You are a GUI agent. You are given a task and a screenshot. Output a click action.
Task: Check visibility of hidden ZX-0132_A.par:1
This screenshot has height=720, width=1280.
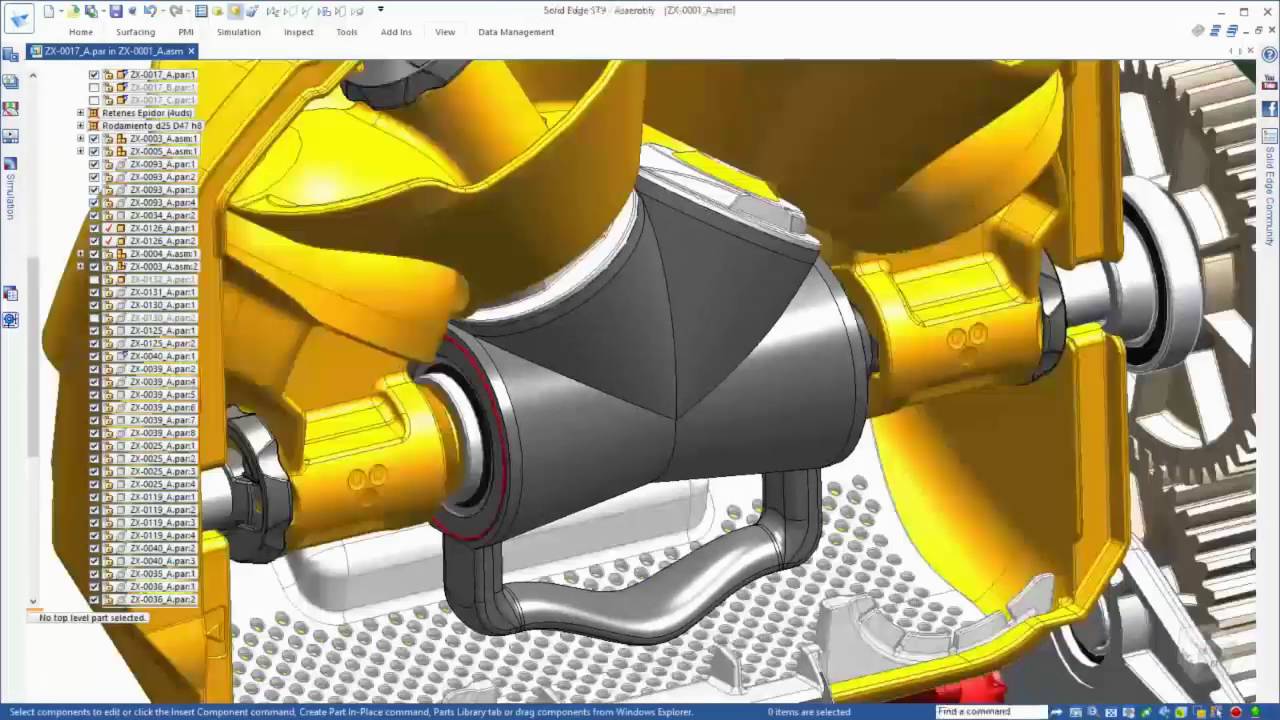pyautogui.click(x=94, y=280)
